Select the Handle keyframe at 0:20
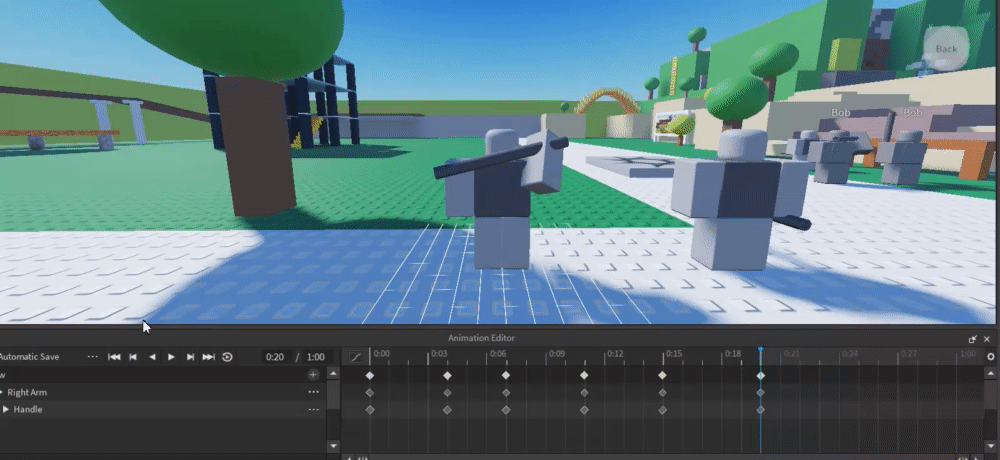Screen dimensions: 1000x460 (x=761, y=410)
